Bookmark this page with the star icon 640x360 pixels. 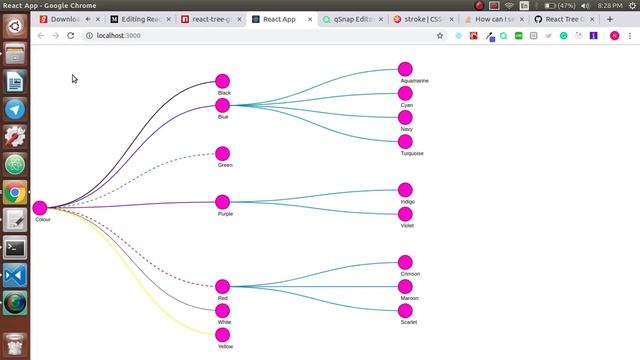[440, 36]
